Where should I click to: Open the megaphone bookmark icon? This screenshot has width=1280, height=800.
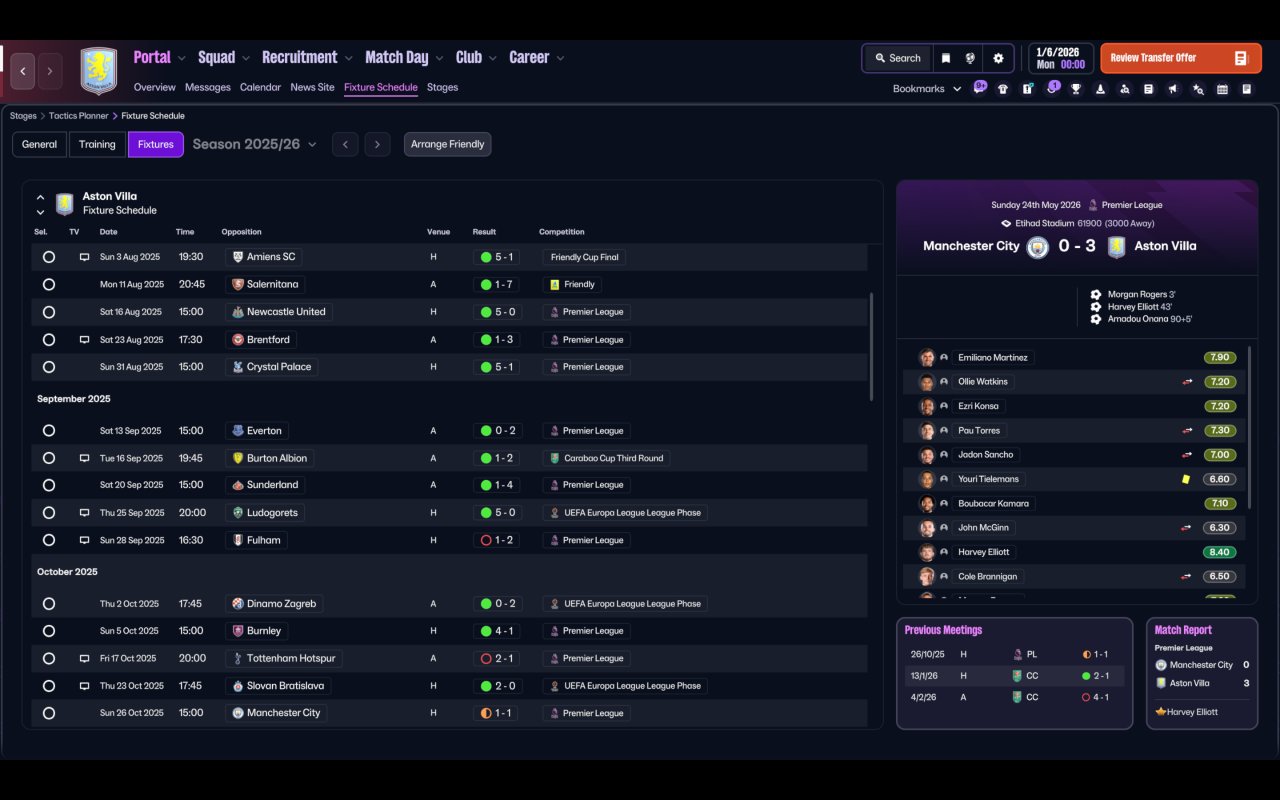point(1172,89)
